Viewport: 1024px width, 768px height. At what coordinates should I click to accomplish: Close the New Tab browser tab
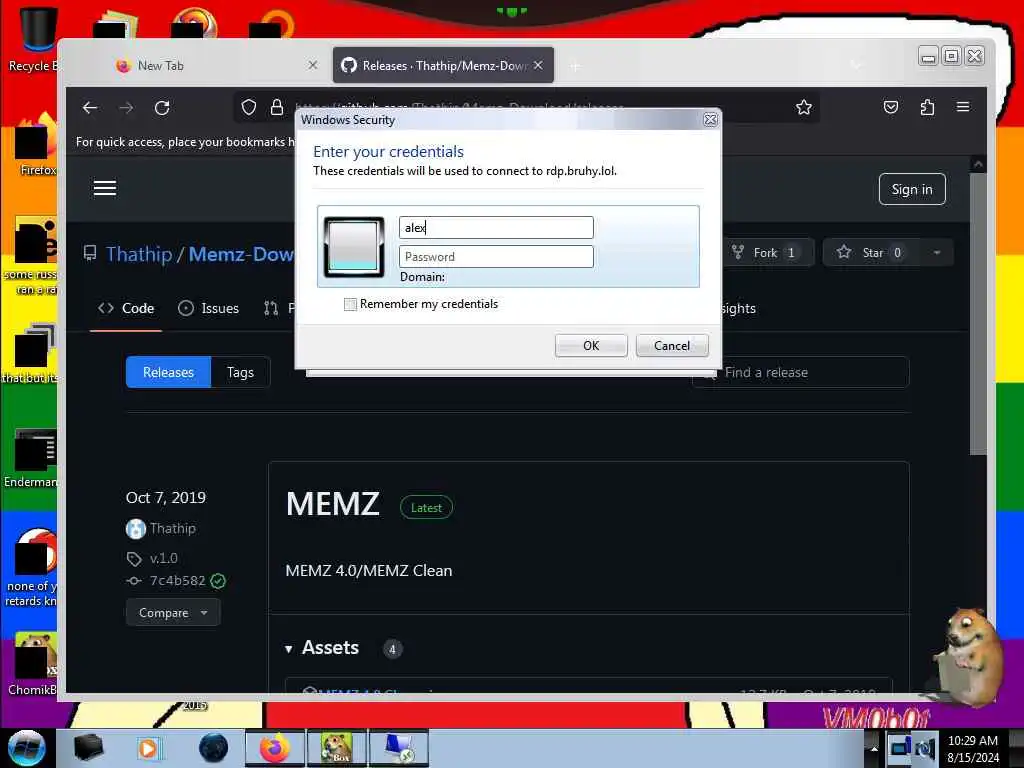tap(313, 65)
